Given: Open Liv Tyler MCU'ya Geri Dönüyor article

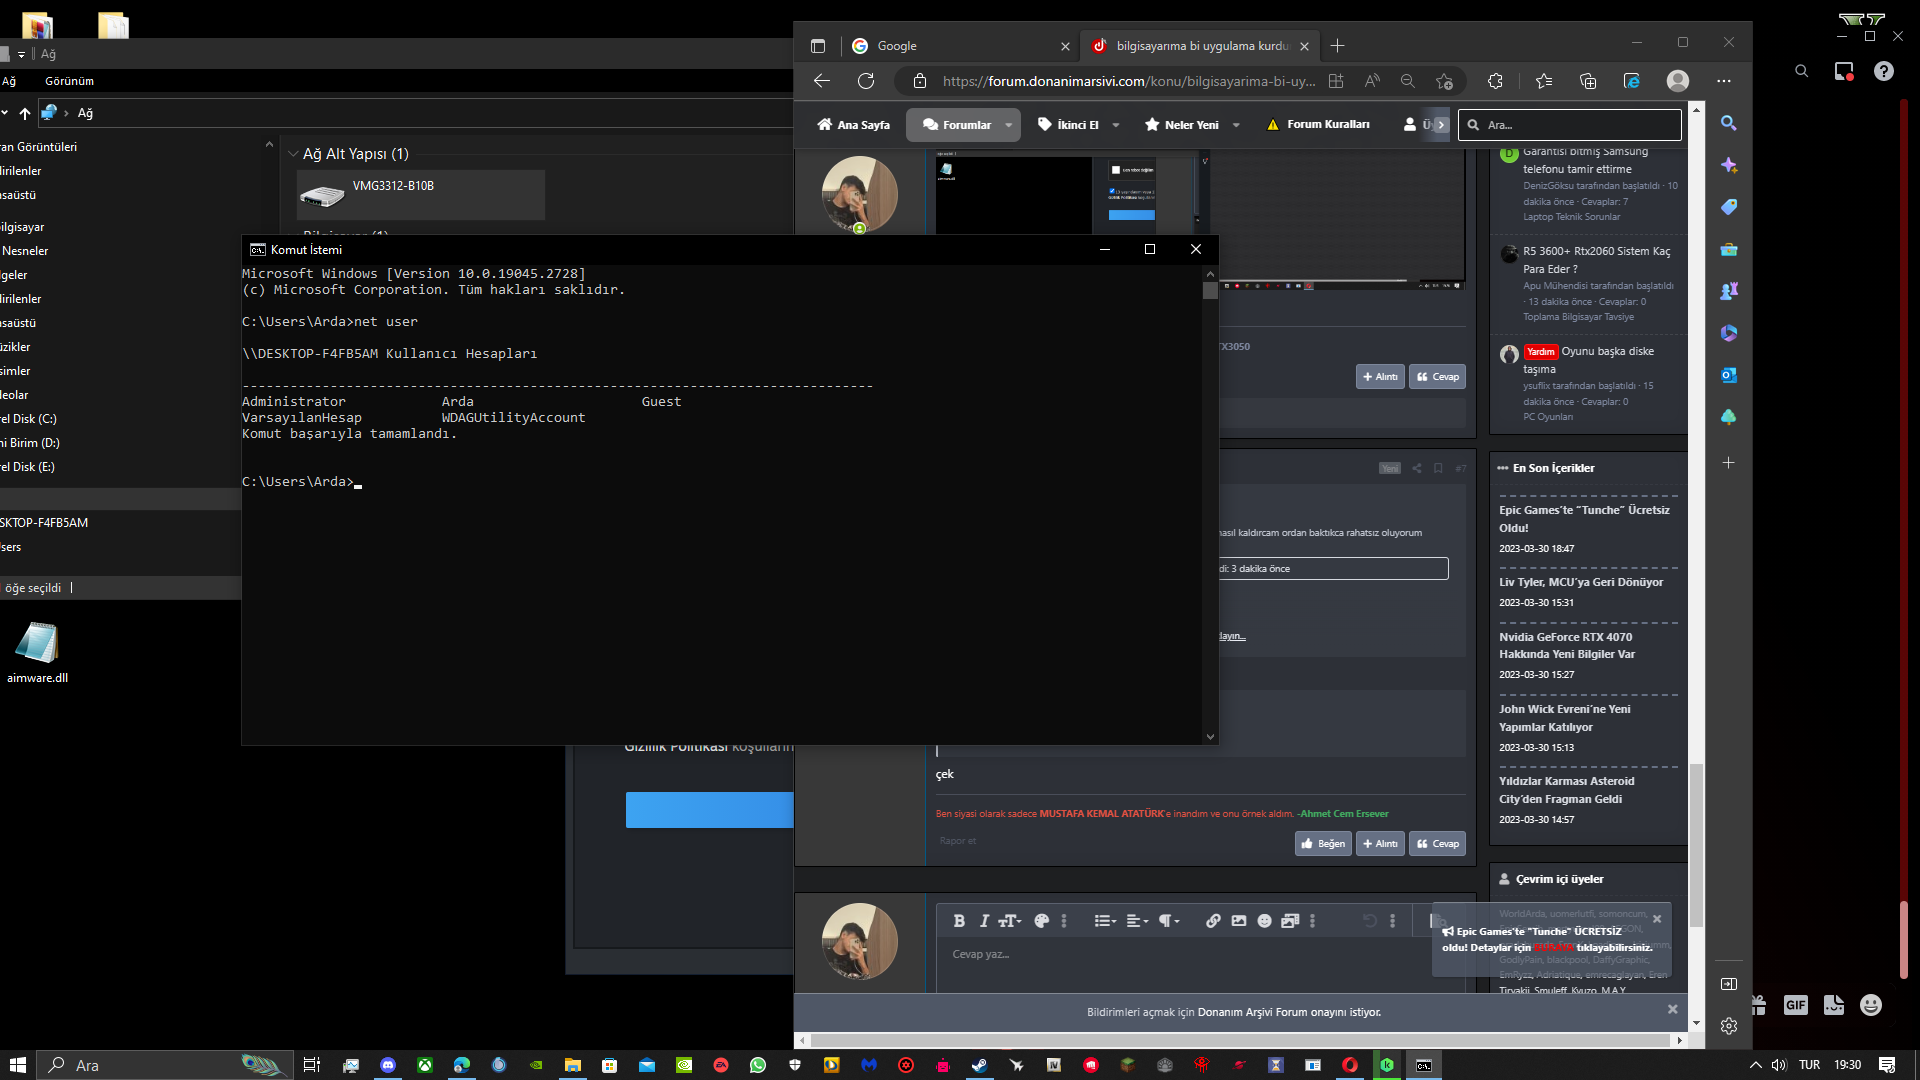Looking at the screenshot, I should [x=1581, y=582].
